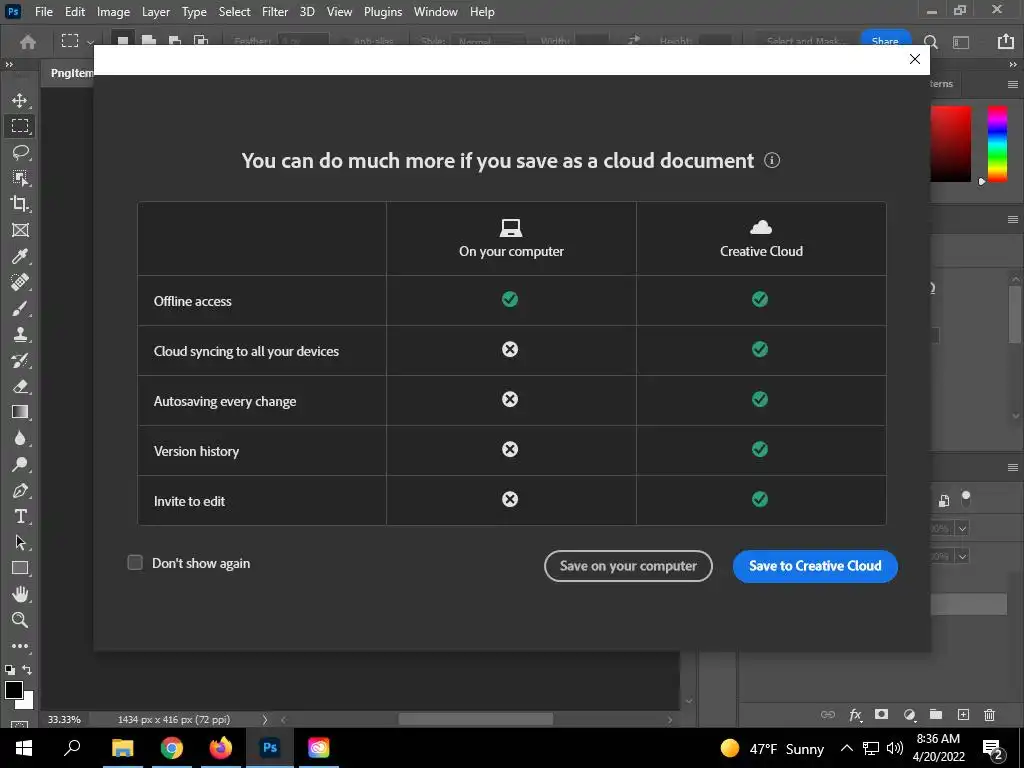Viewport: 1024px width, 768px height.
Task: Click the add layer mask icon
Action: [882, 714]
